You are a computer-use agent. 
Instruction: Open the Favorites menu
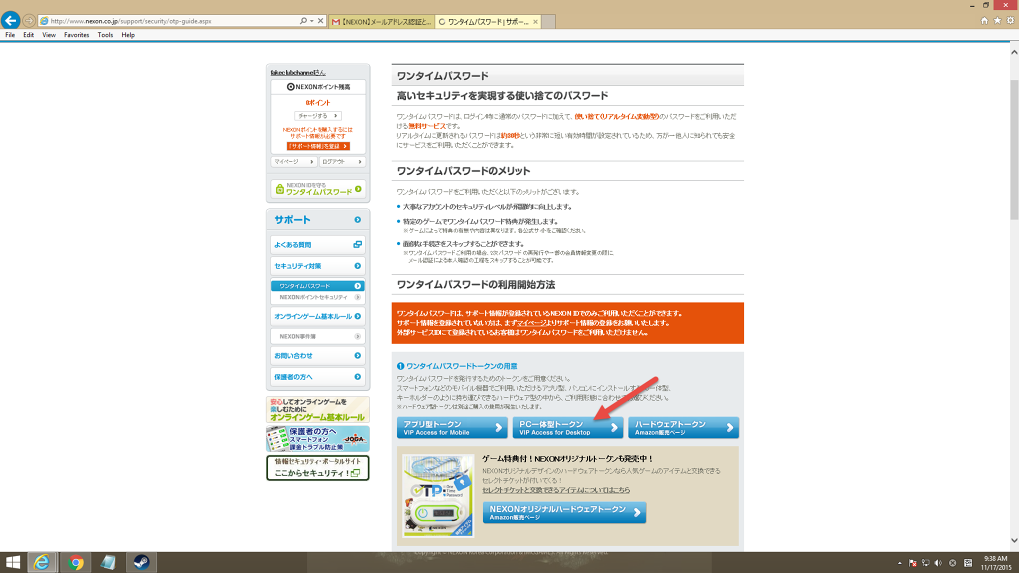[76, 35]
